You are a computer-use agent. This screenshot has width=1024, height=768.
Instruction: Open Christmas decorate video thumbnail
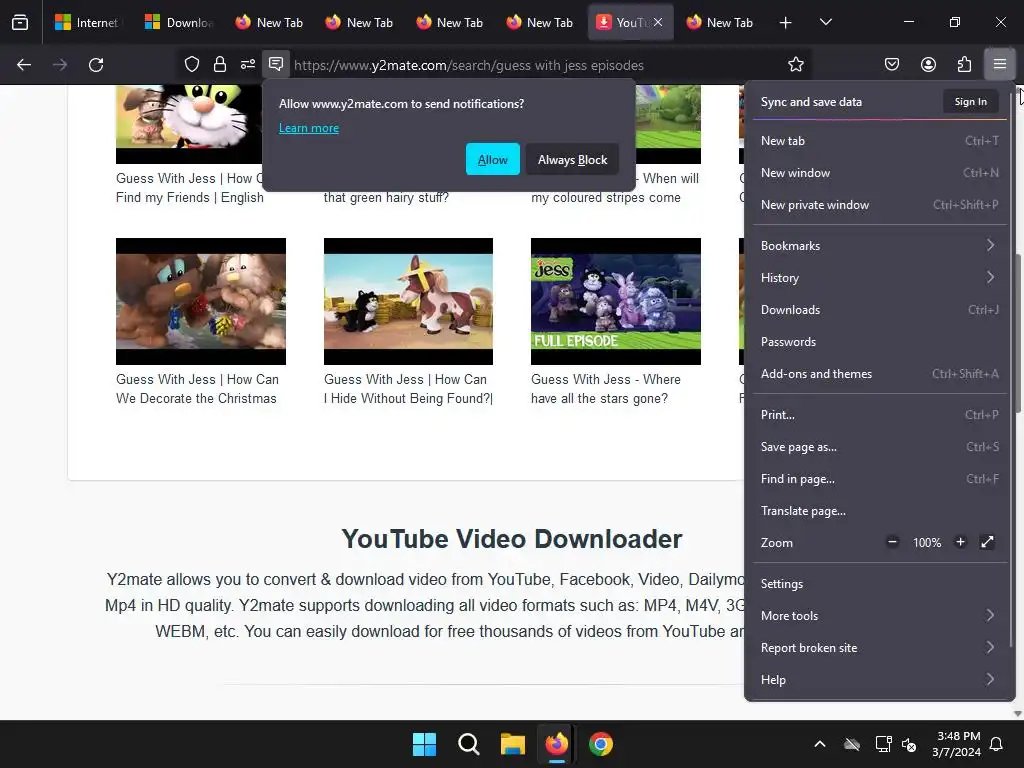coord(200,301)
